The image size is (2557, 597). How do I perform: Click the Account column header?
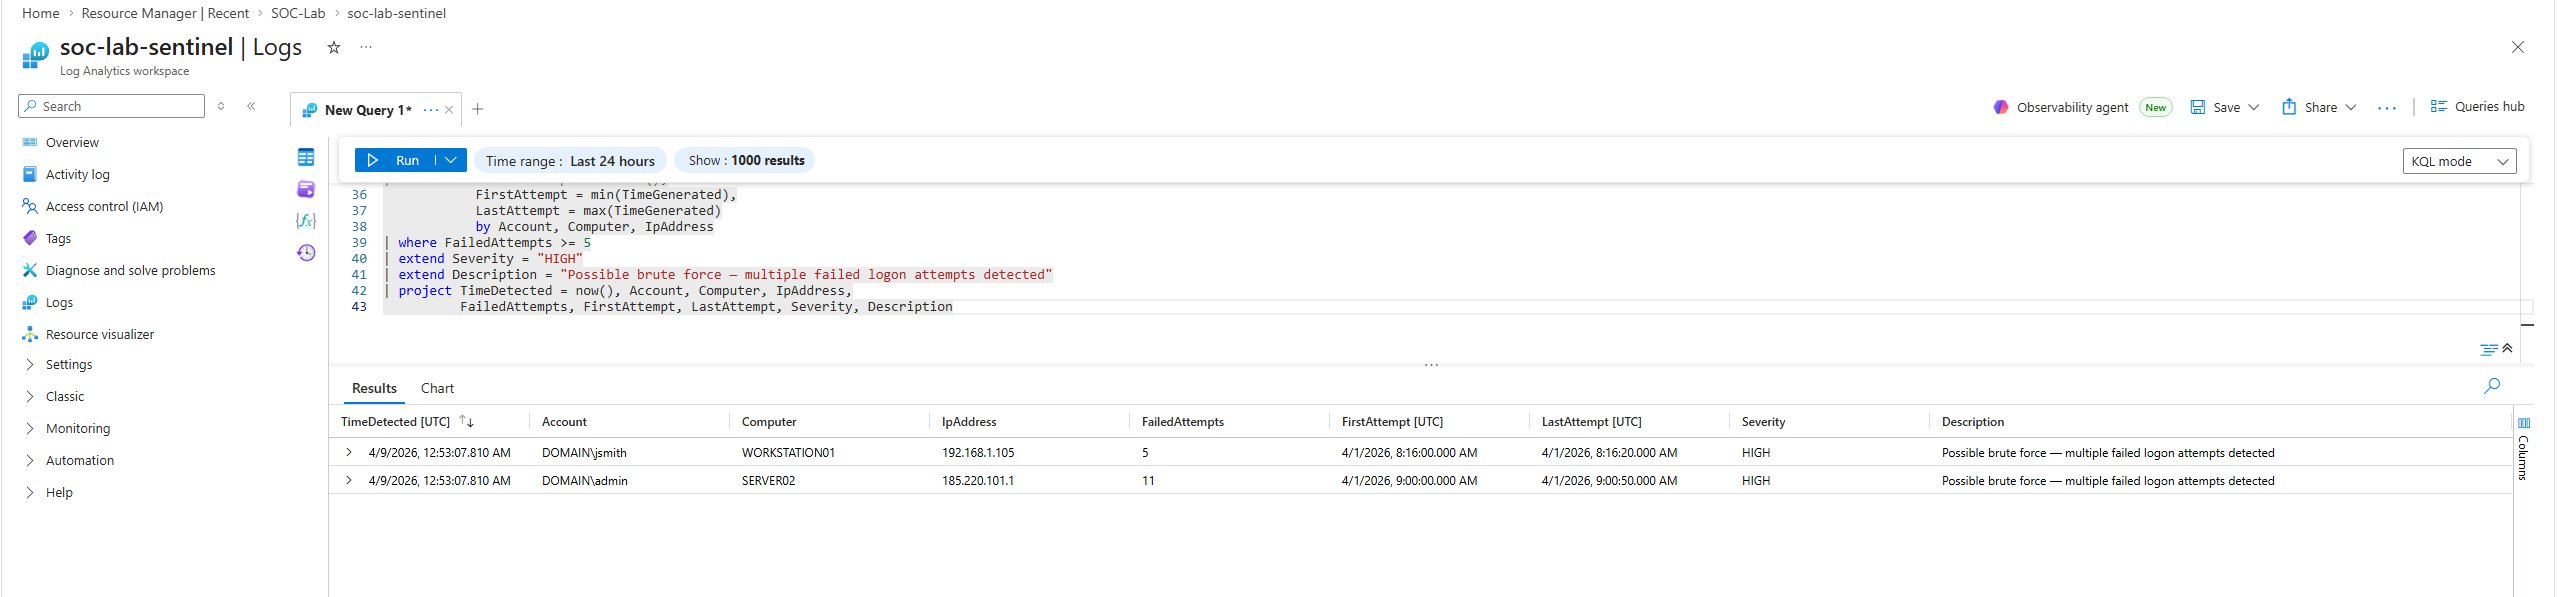[564, 422]
